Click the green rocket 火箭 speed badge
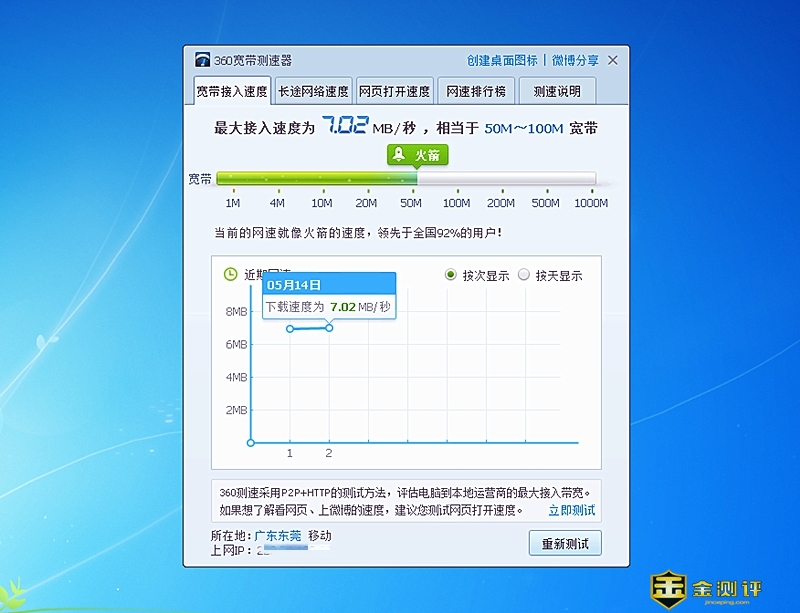 click(x=418, y=155)
